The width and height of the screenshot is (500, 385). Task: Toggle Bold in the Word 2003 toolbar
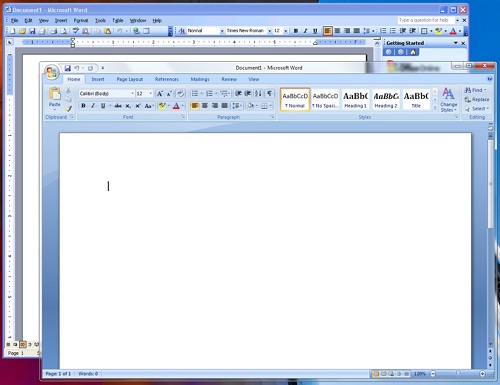pyautogui.click(x=296, y=31)
